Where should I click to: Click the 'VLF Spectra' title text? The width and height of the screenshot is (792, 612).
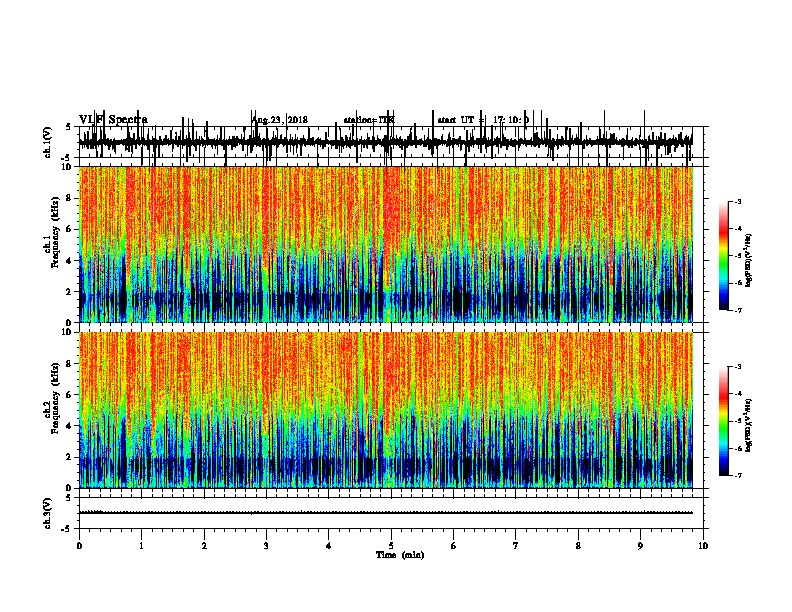click(x=113, y=119)
